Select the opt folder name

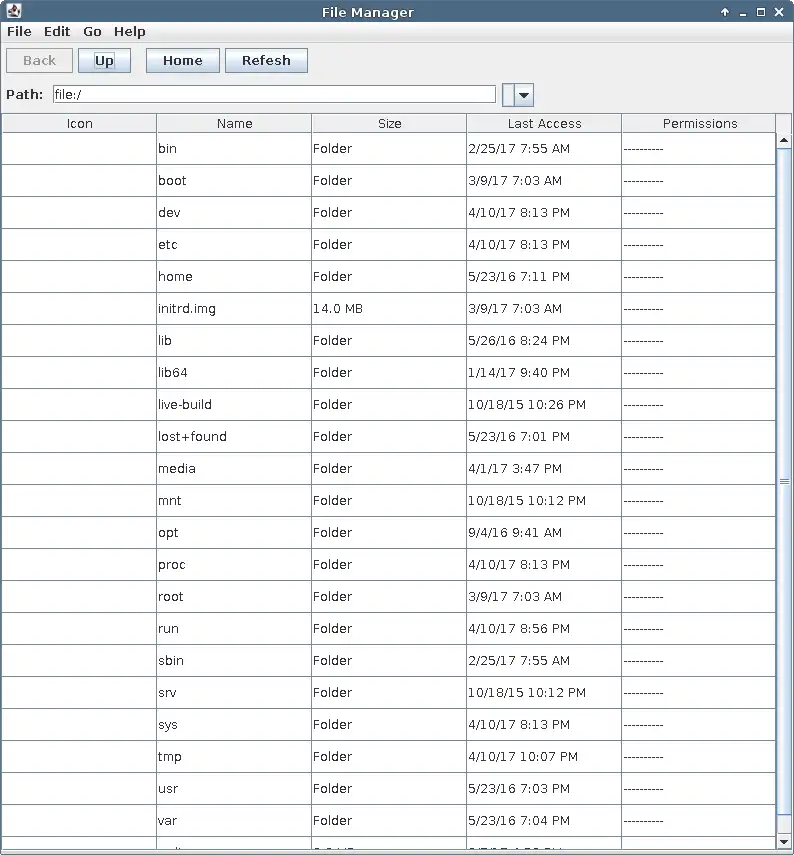coord(168,533)
